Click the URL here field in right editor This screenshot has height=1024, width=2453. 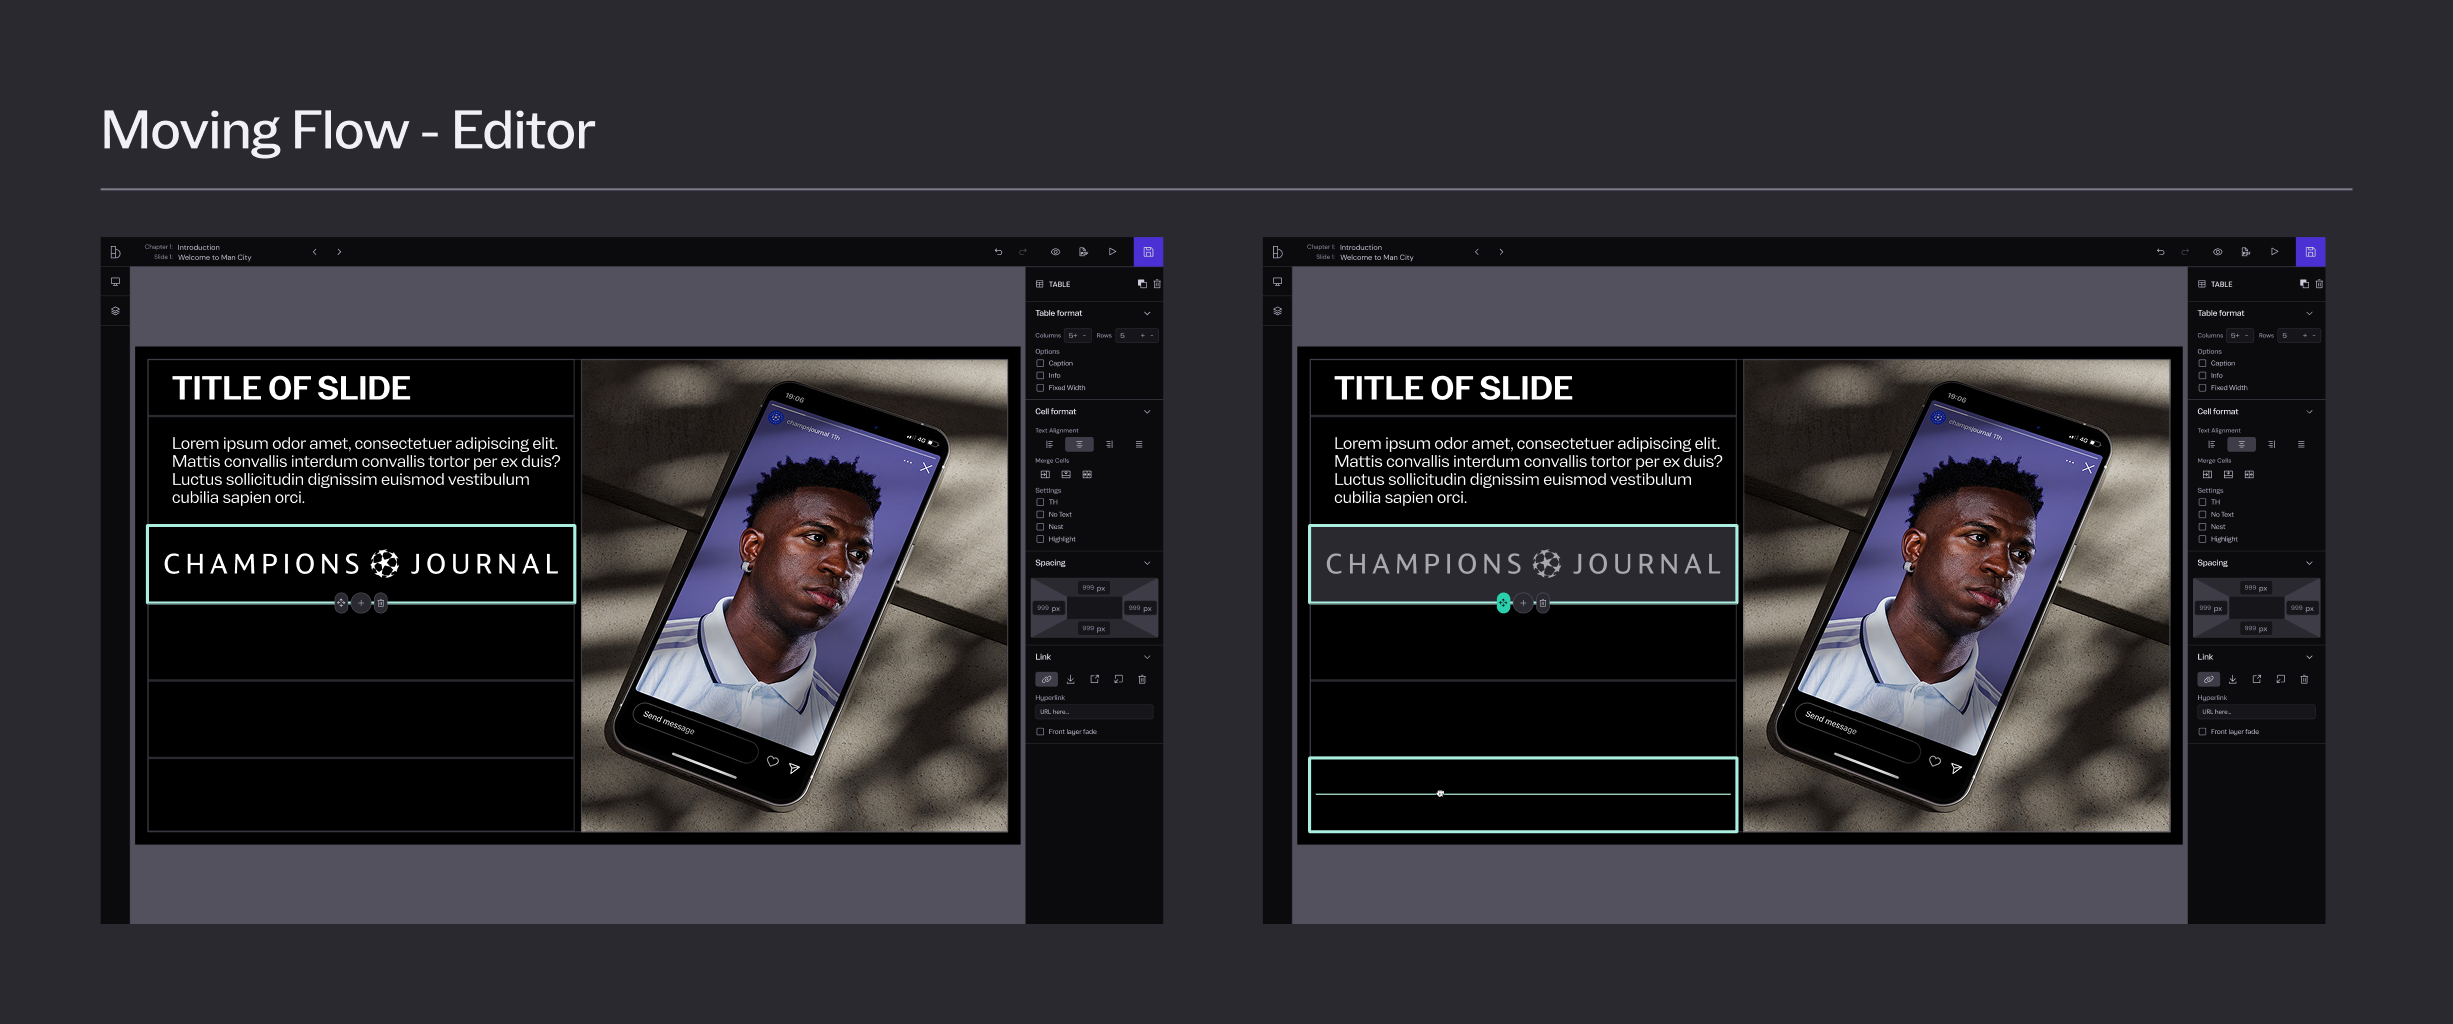click(2256, 712)
